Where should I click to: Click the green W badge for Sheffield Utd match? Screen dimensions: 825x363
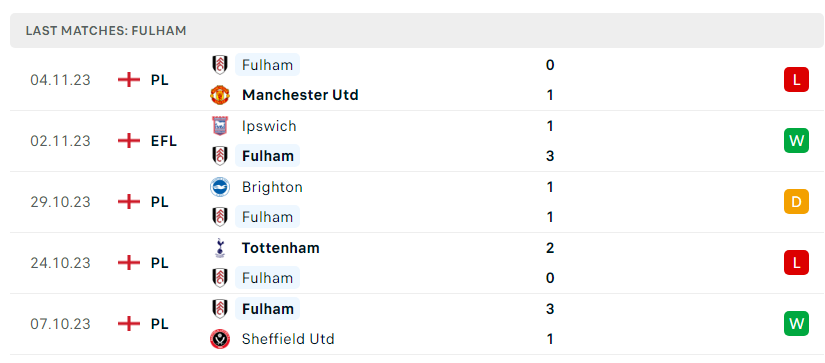(x=796, y=324)
